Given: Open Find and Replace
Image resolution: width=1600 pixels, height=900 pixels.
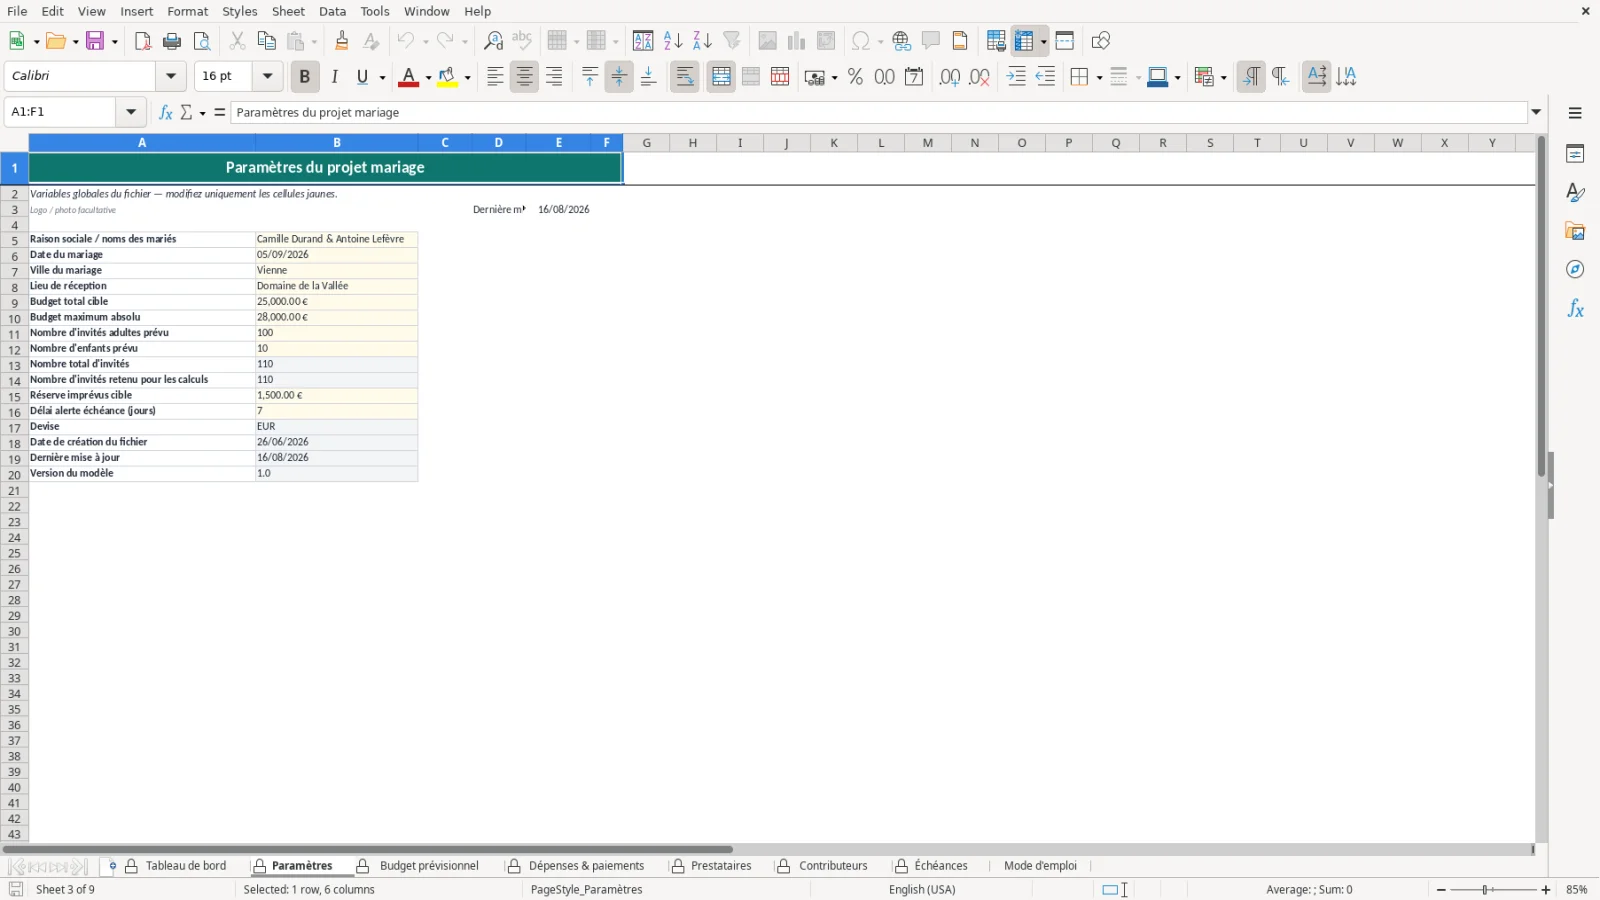Looking at the screenshot, I should [493, 41].
